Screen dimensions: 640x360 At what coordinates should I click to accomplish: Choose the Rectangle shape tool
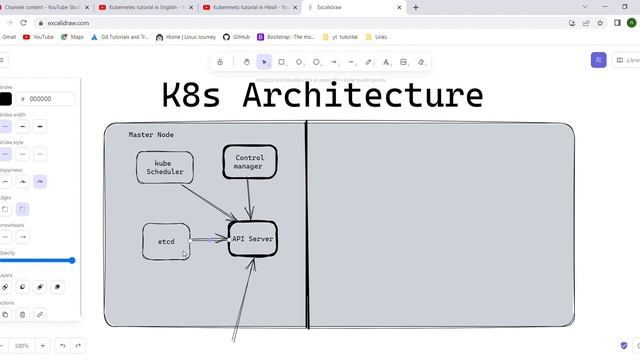pos(282,62)
